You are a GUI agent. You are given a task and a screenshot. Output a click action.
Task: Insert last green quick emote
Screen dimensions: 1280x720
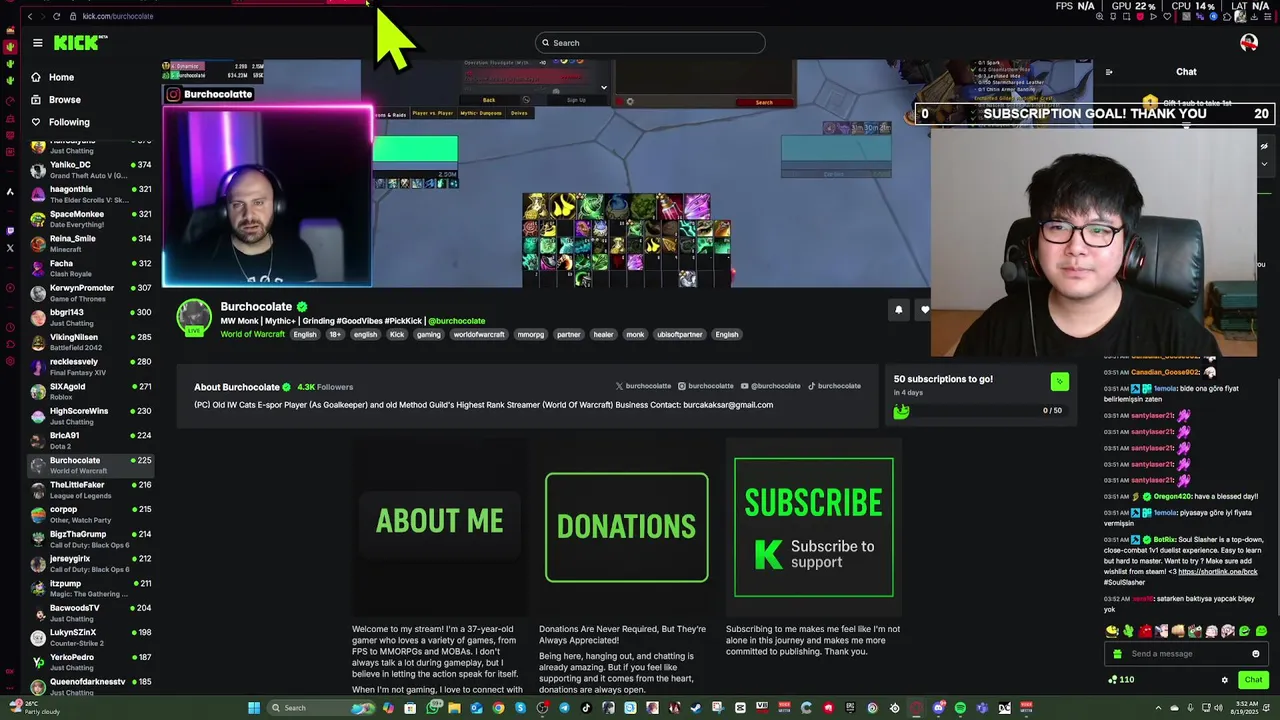(1261, 631)
